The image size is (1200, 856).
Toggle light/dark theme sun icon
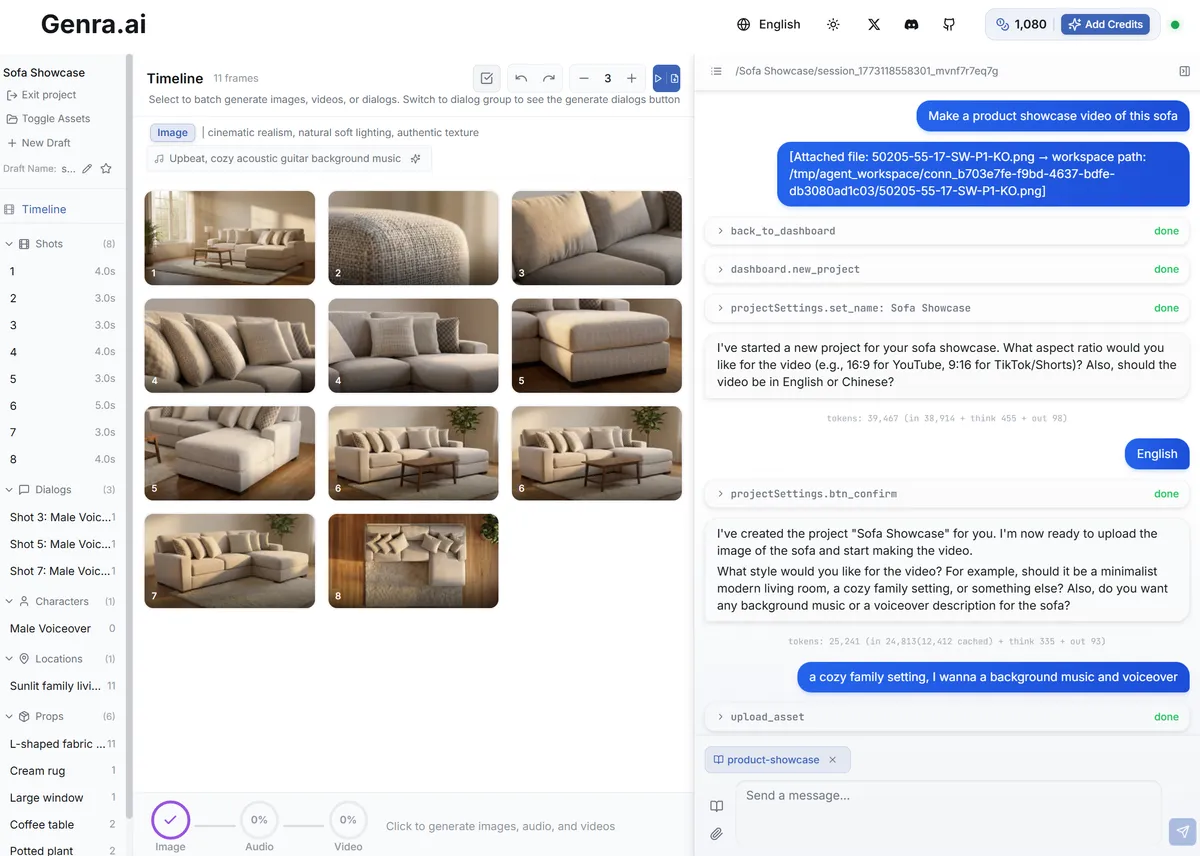[x=833, y=24]
